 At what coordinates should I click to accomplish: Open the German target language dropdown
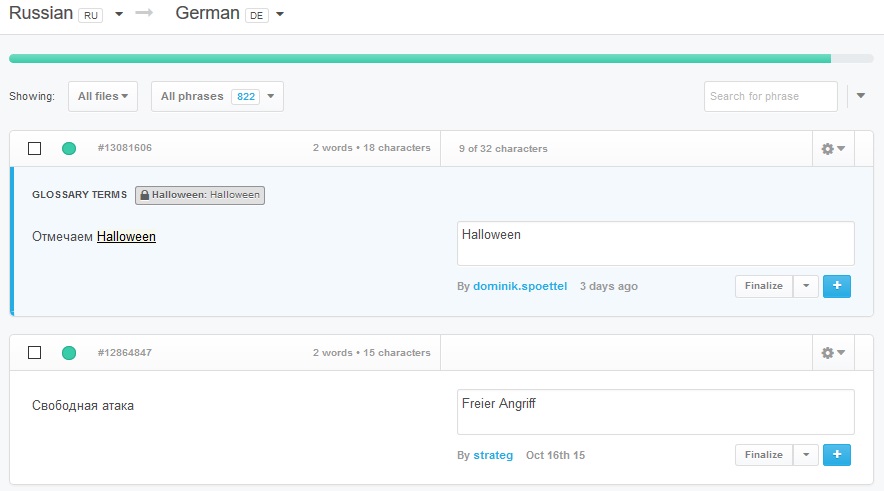pos(280,14)
